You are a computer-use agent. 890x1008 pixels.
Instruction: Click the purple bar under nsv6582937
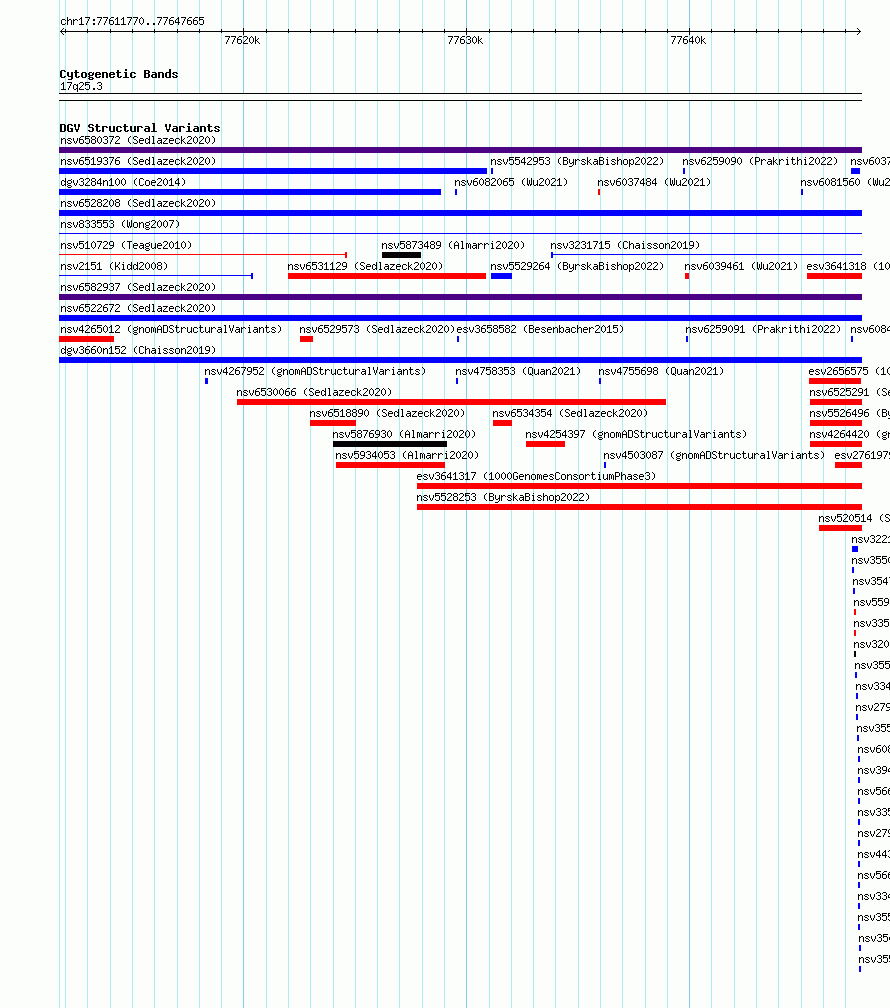click(x=460, y=298)
